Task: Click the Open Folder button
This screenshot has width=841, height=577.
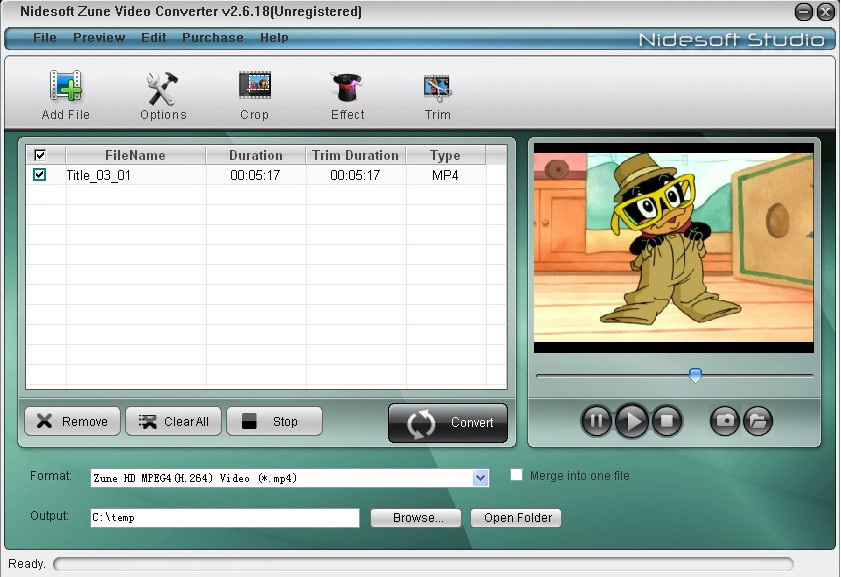Action: (x=516, y=517)
